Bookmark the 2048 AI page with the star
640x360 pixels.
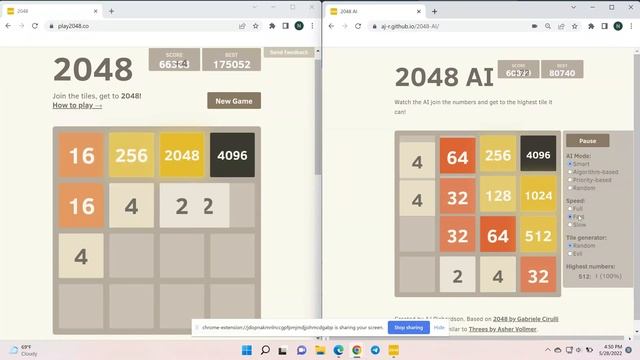coord(575,26)
